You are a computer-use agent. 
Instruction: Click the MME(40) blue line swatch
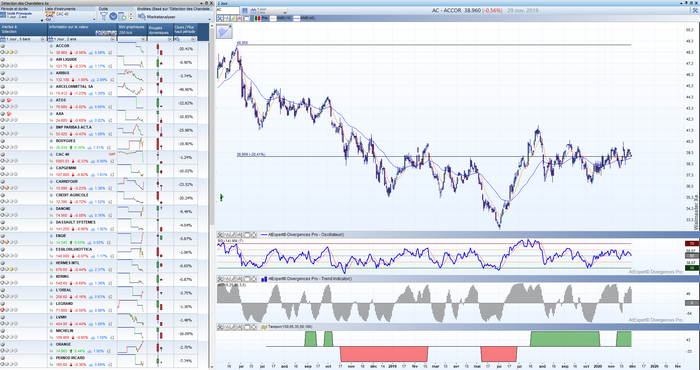coord(296,18)
